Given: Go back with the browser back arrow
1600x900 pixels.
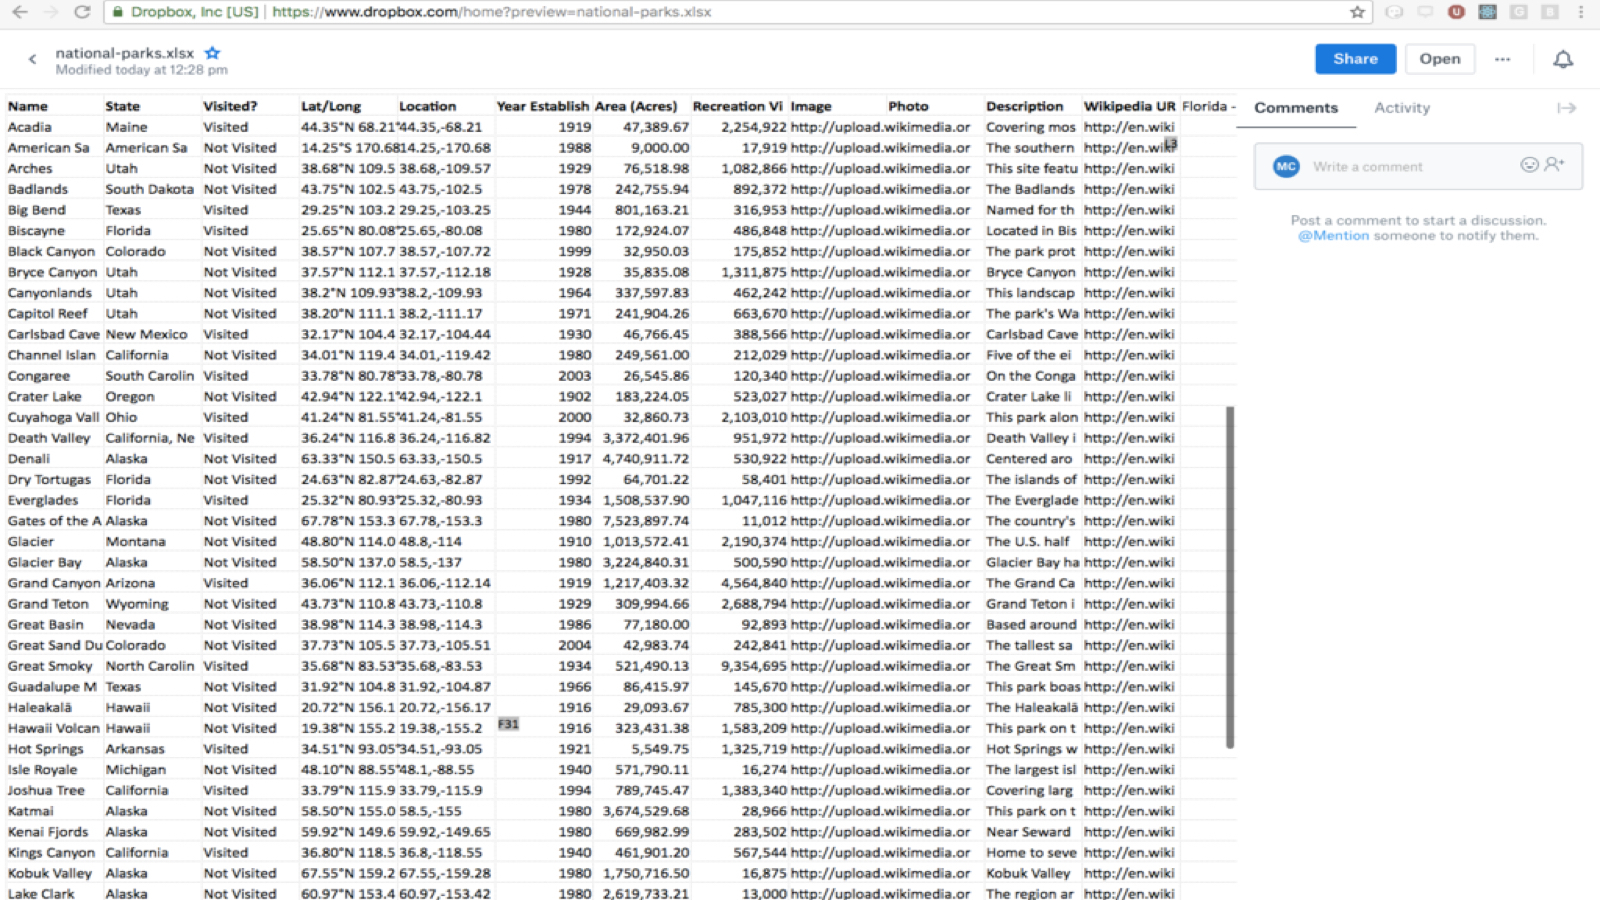Looking at the screenshot, I should click(x=19, y=12).
